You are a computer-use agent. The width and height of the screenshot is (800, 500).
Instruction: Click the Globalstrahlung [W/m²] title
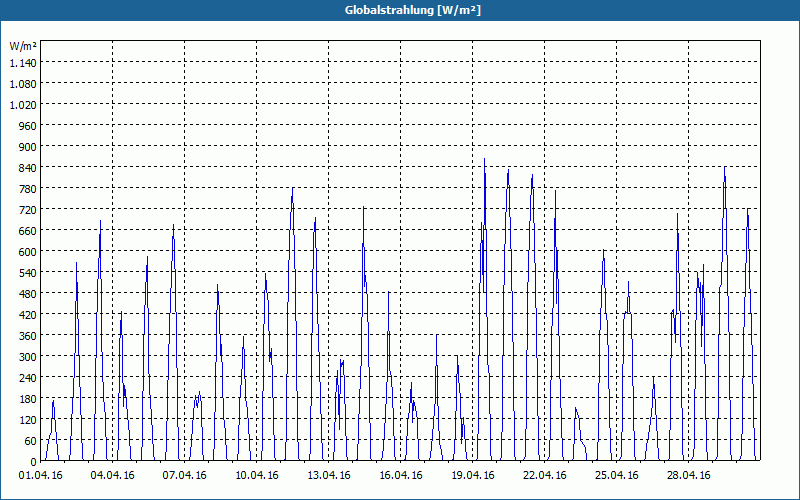[x=412, y=10]
